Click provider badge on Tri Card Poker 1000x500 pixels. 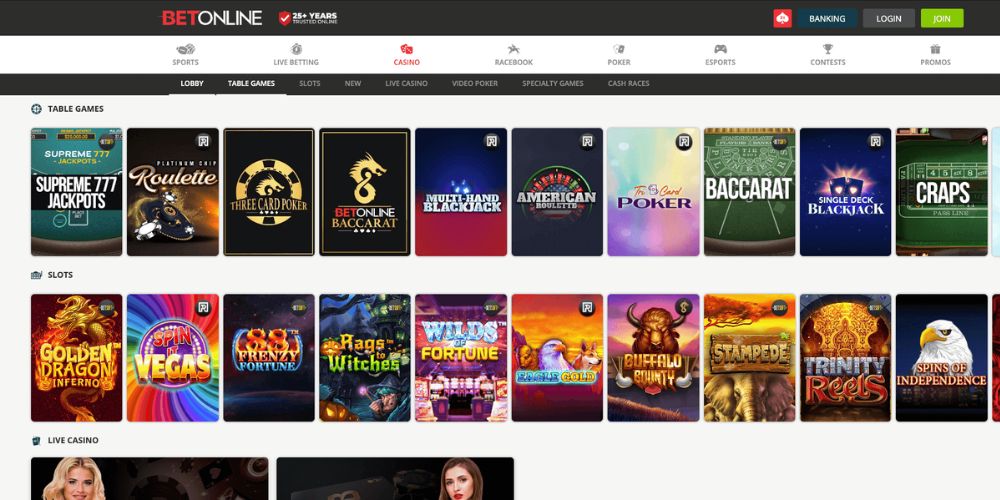[684, 142]
